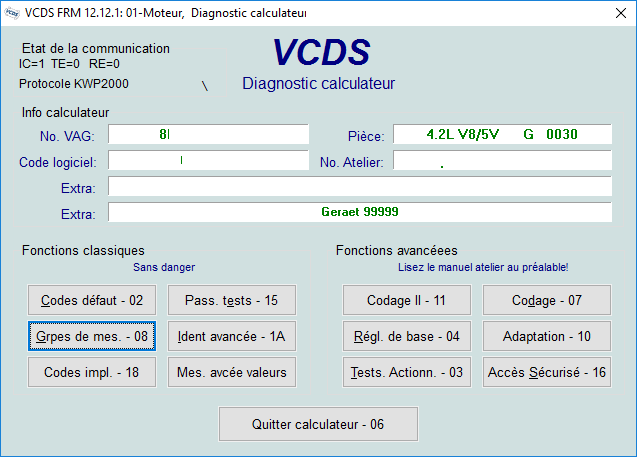Select the Pièce field showing 4.2L V8/5V
This screenshot has height=457, width=637.
(502, 134)
